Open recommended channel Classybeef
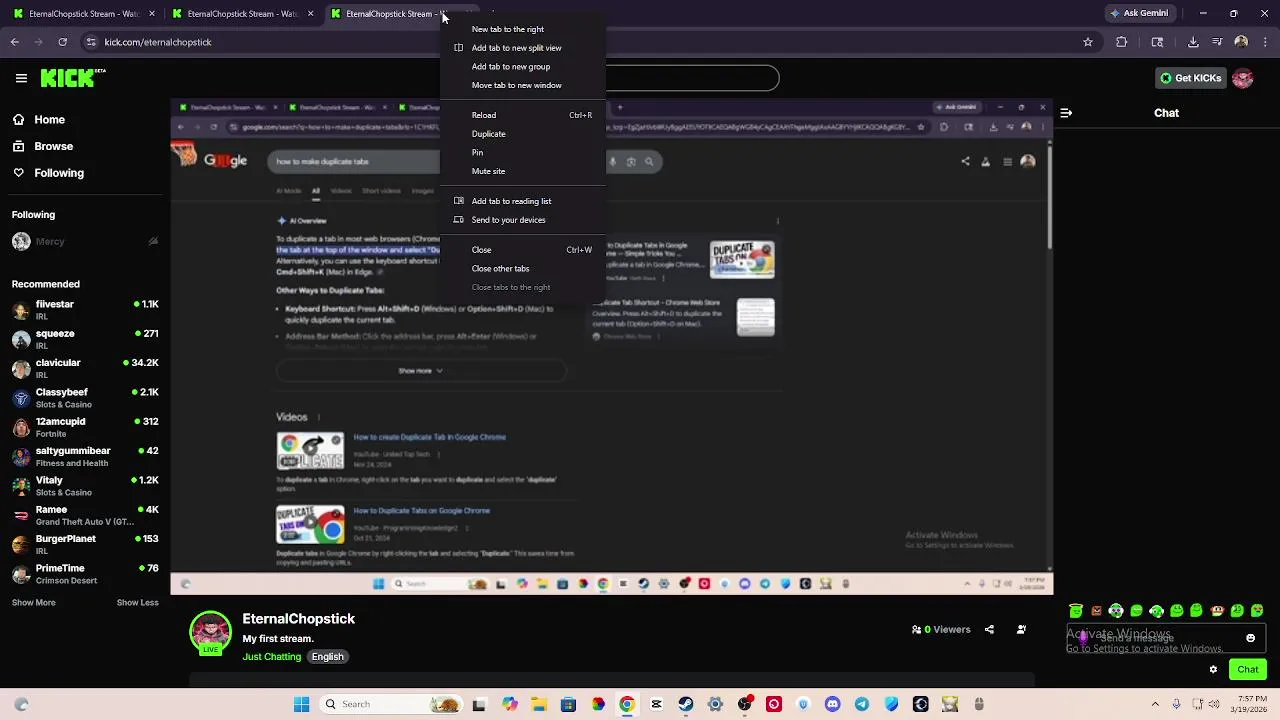 (84, 398)
